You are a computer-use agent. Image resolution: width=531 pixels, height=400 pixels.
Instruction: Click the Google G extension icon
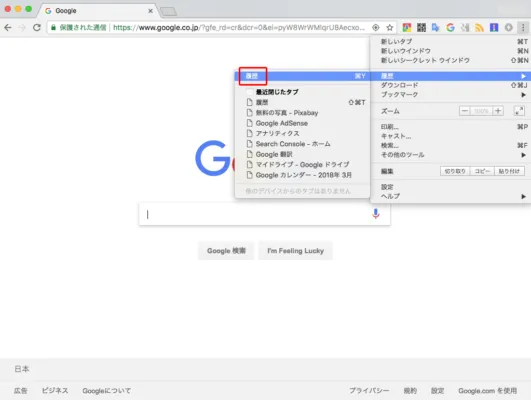click(x=450, y=27)
